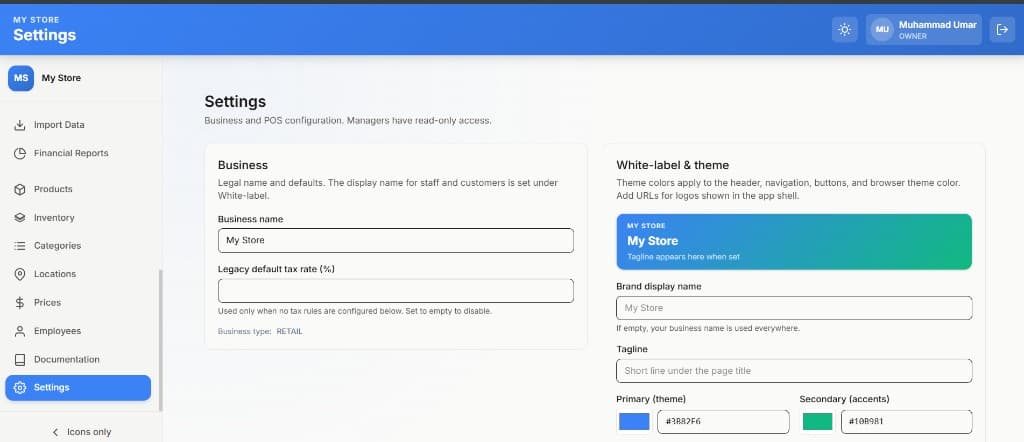
Task: Edit Secondary accents hex #10B981 field
Action: pyautogui.click(x=906, y=422)
